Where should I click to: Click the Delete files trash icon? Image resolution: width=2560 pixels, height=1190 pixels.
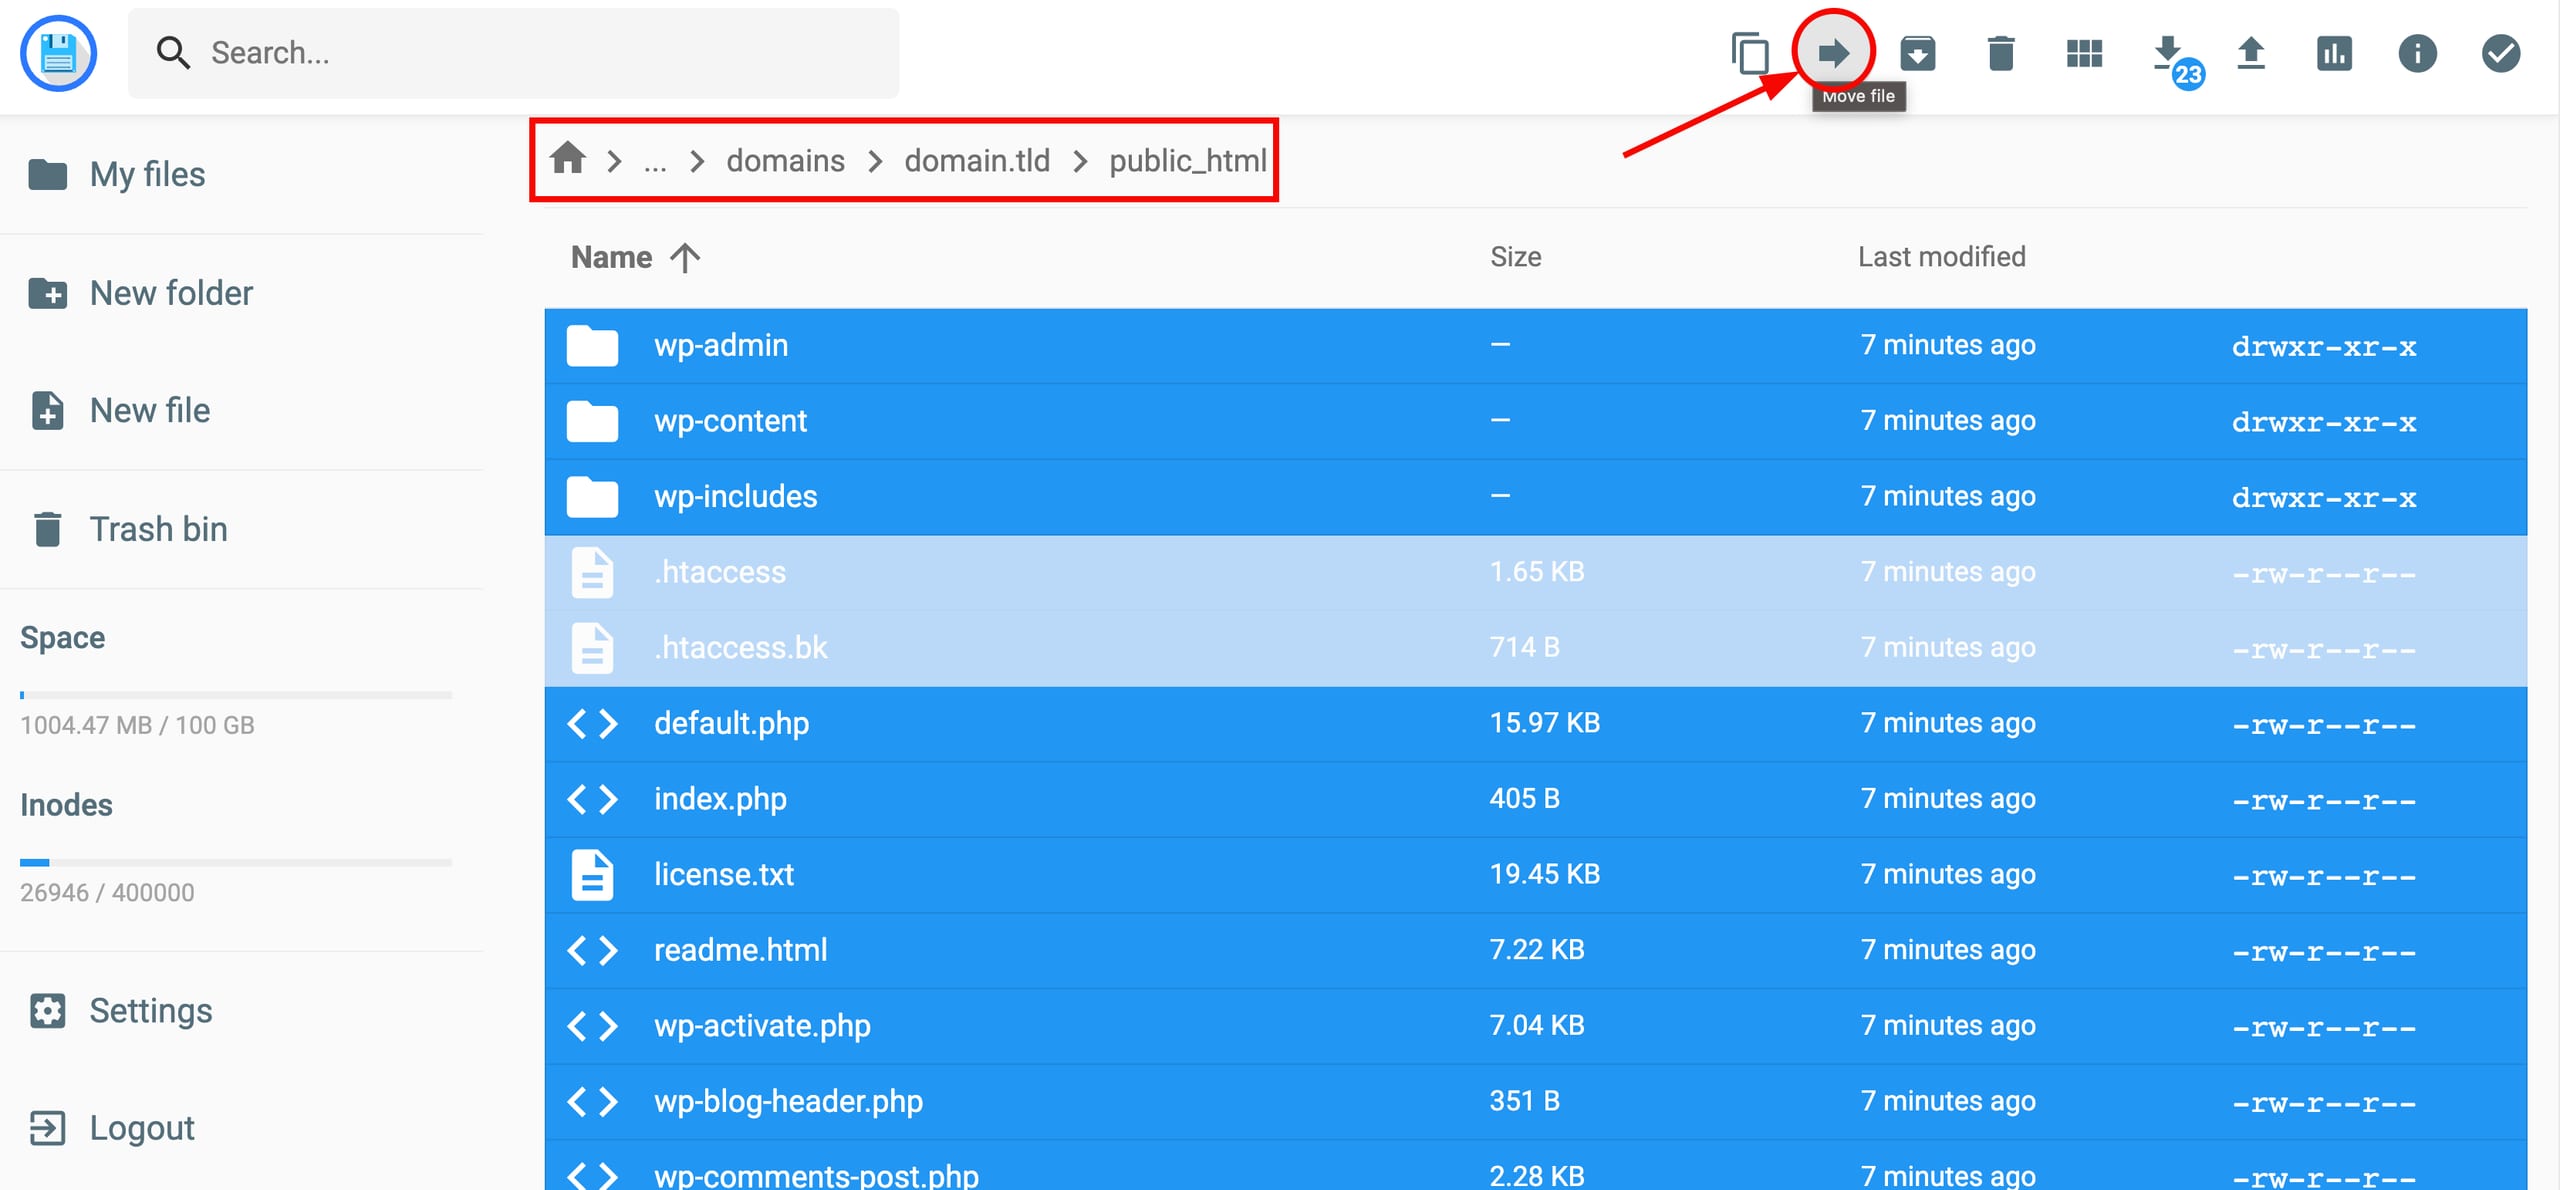[x=2001, y=54]
